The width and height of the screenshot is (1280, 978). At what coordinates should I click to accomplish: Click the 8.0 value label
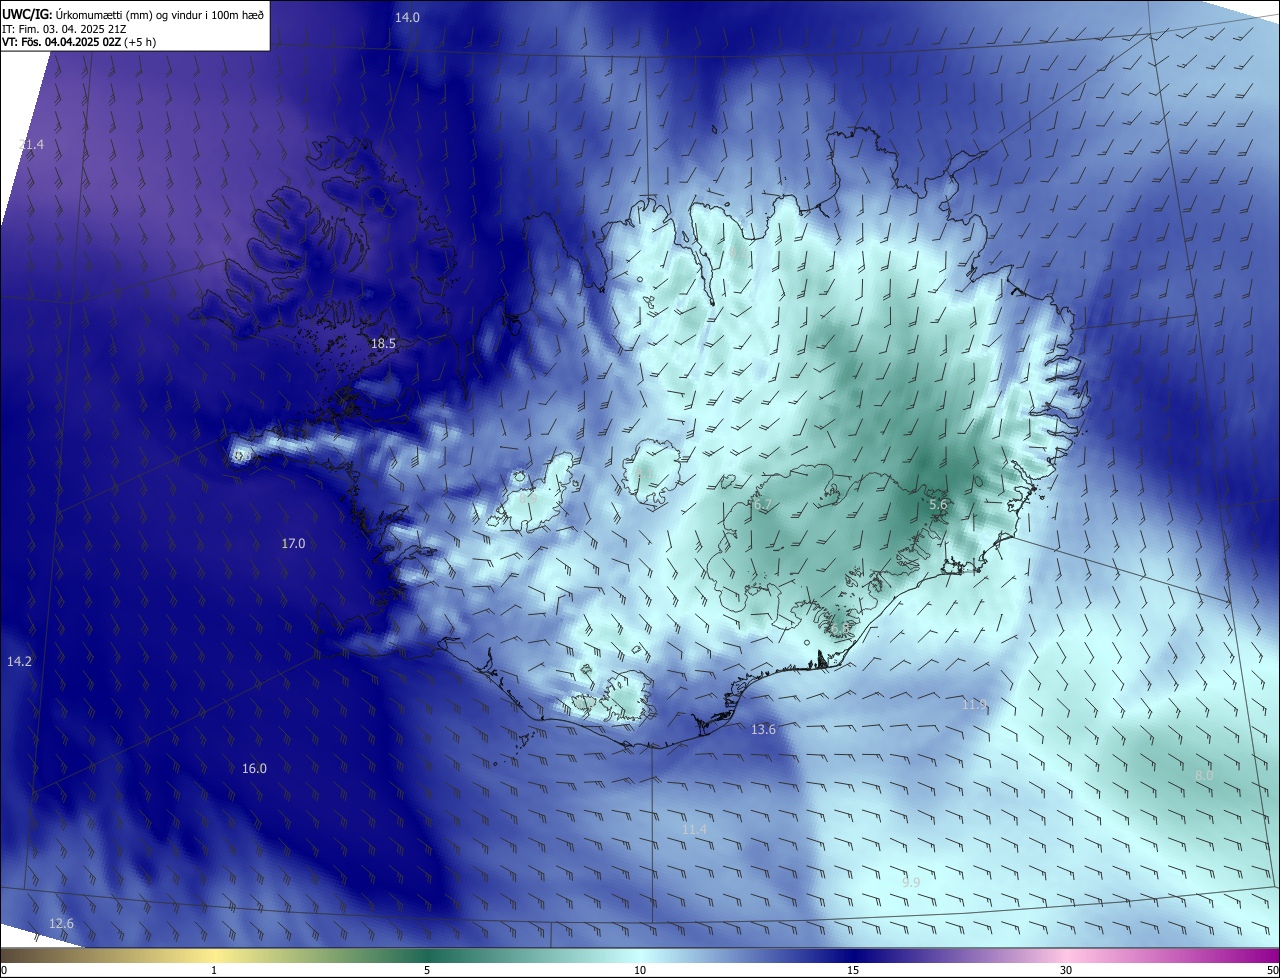1204,775
